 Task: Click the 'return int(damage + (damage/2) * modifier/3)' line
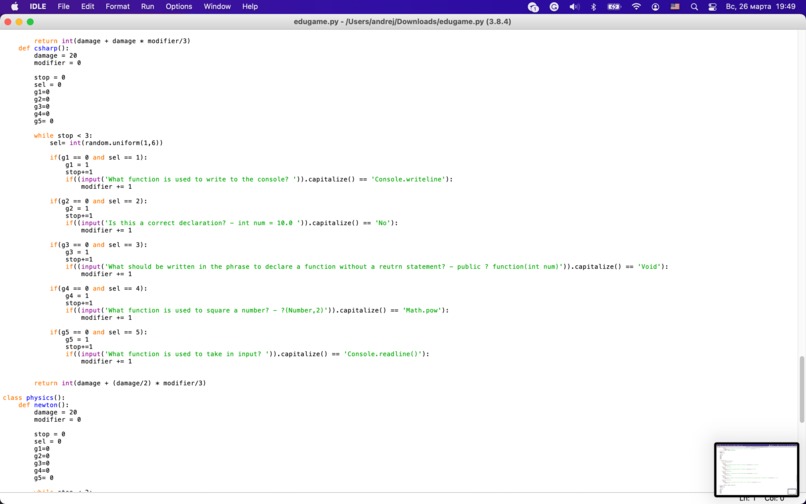[120, 383]
